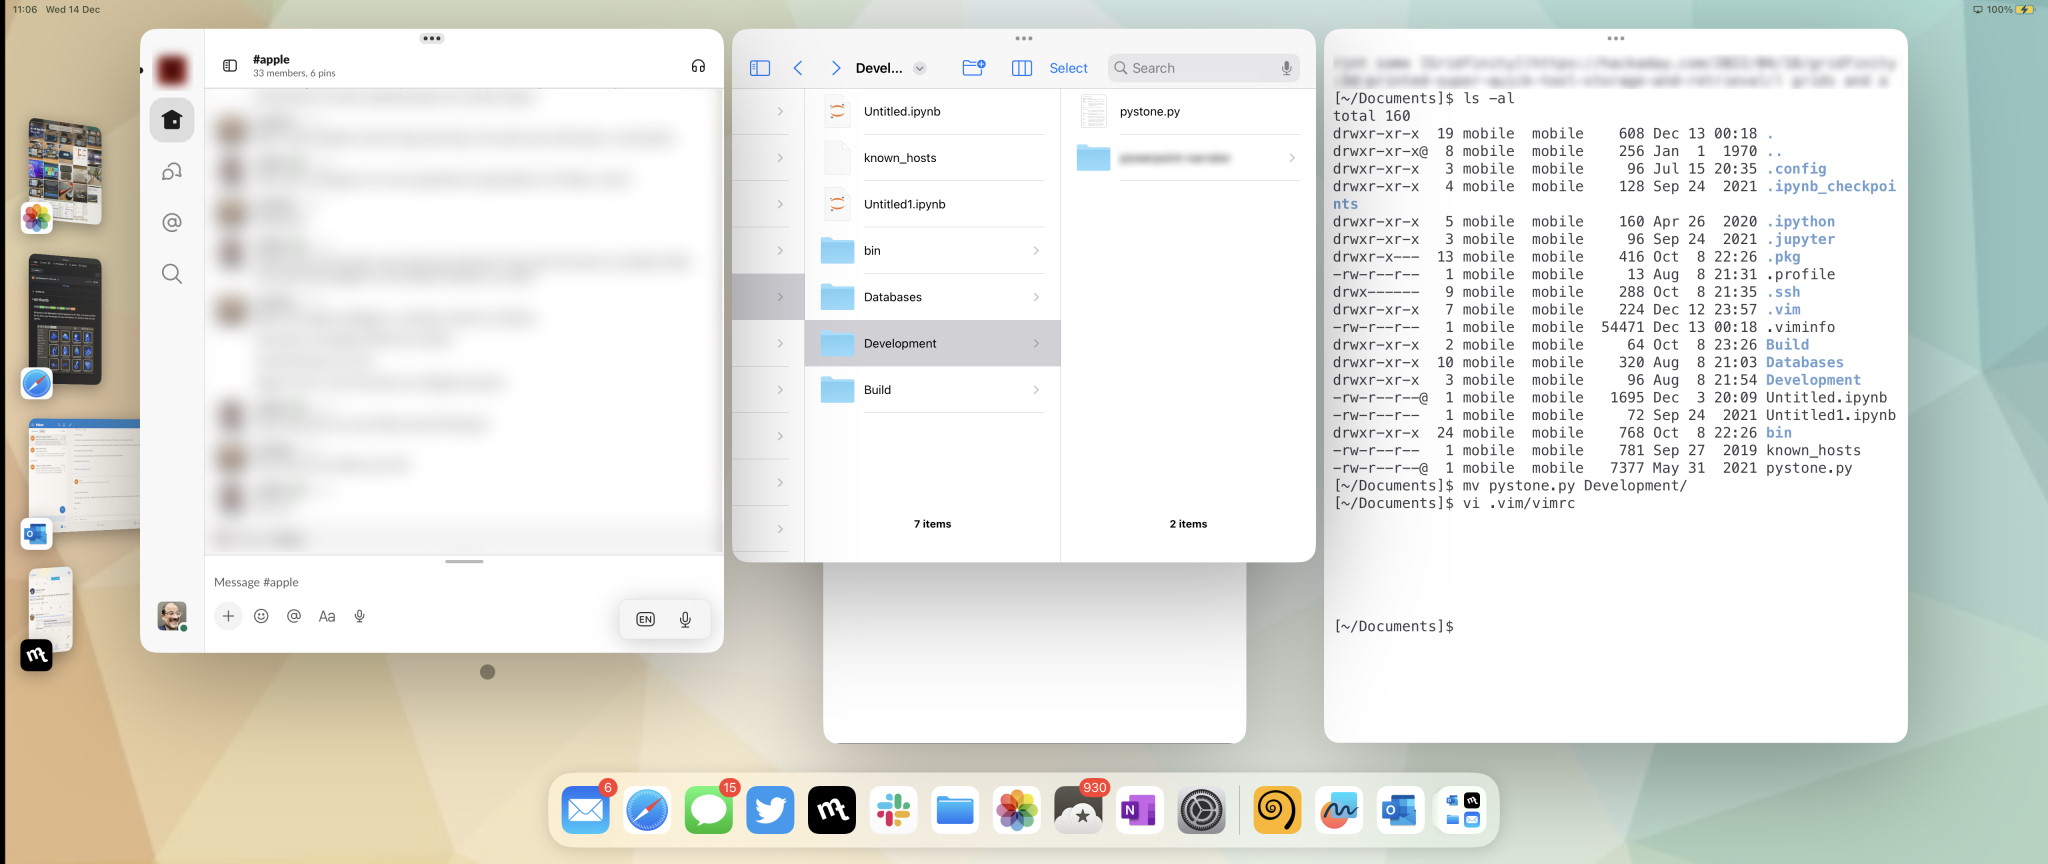Start huddle with headphones icon
The image size is (2048, 864).
click(x=698, y=66)
